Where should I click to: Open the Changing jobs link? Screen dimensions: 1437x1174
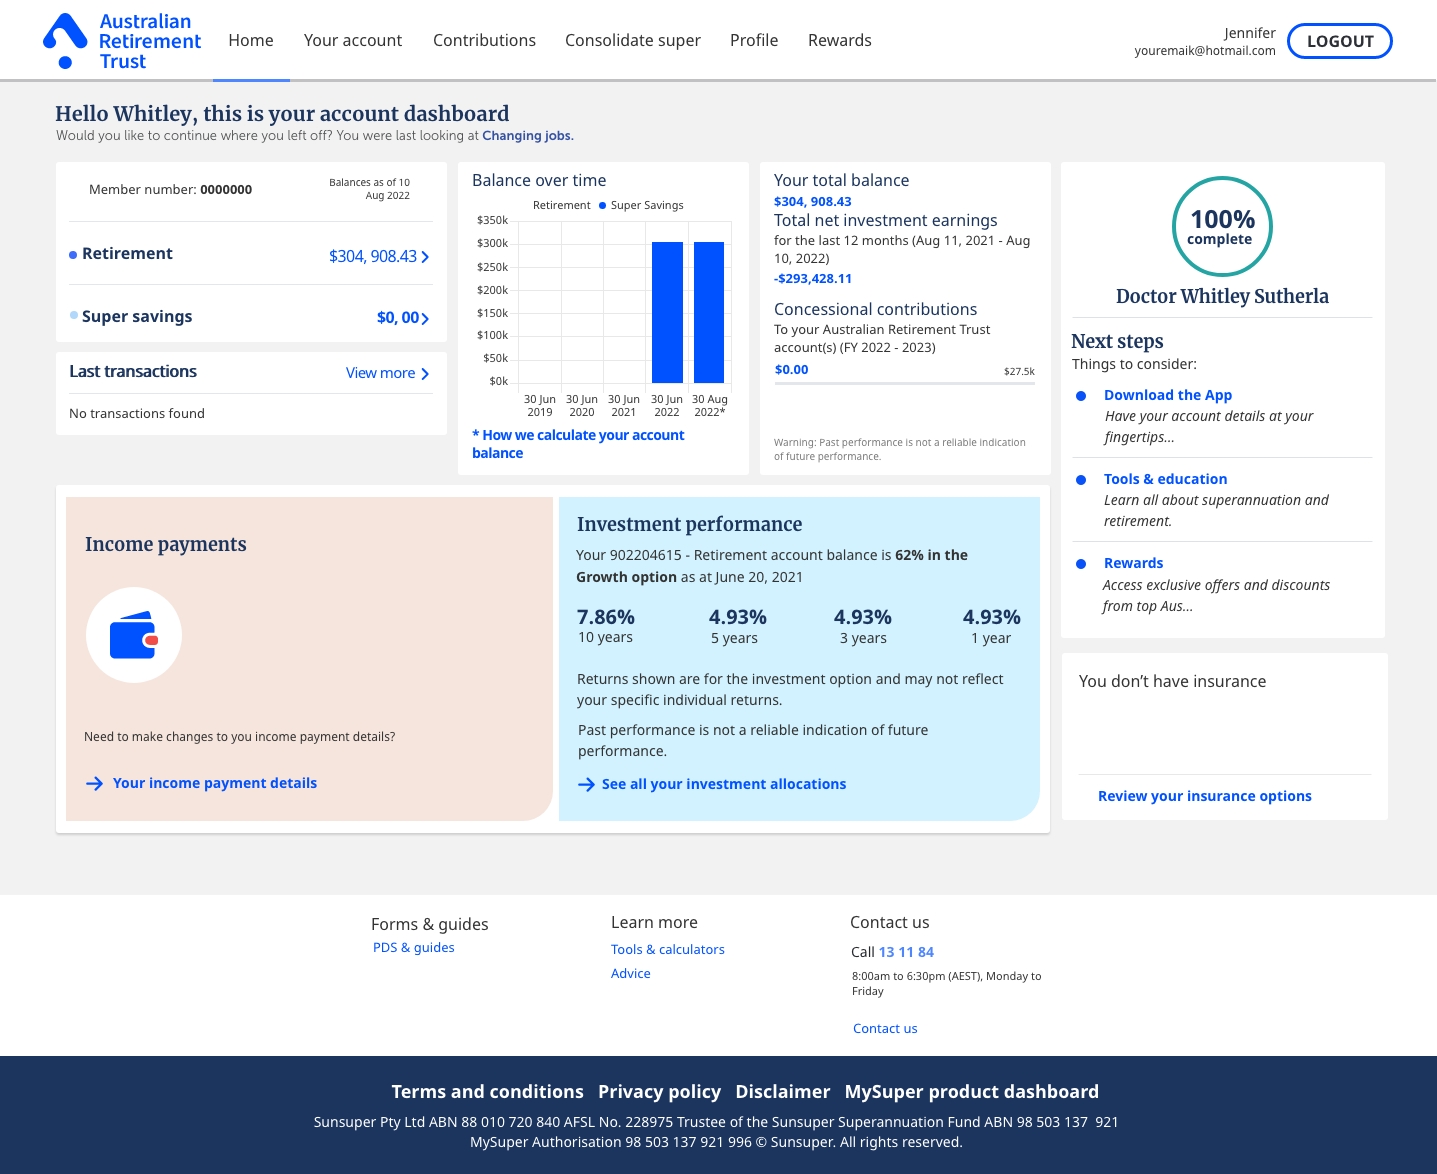(x=527, y=136)
